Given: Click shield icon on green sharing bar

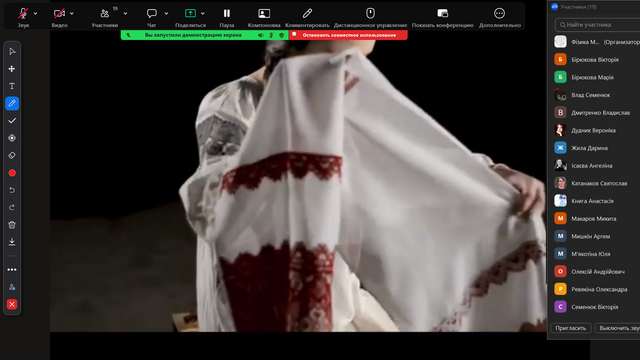Looking at the screenshot, I should click(282, 35).
